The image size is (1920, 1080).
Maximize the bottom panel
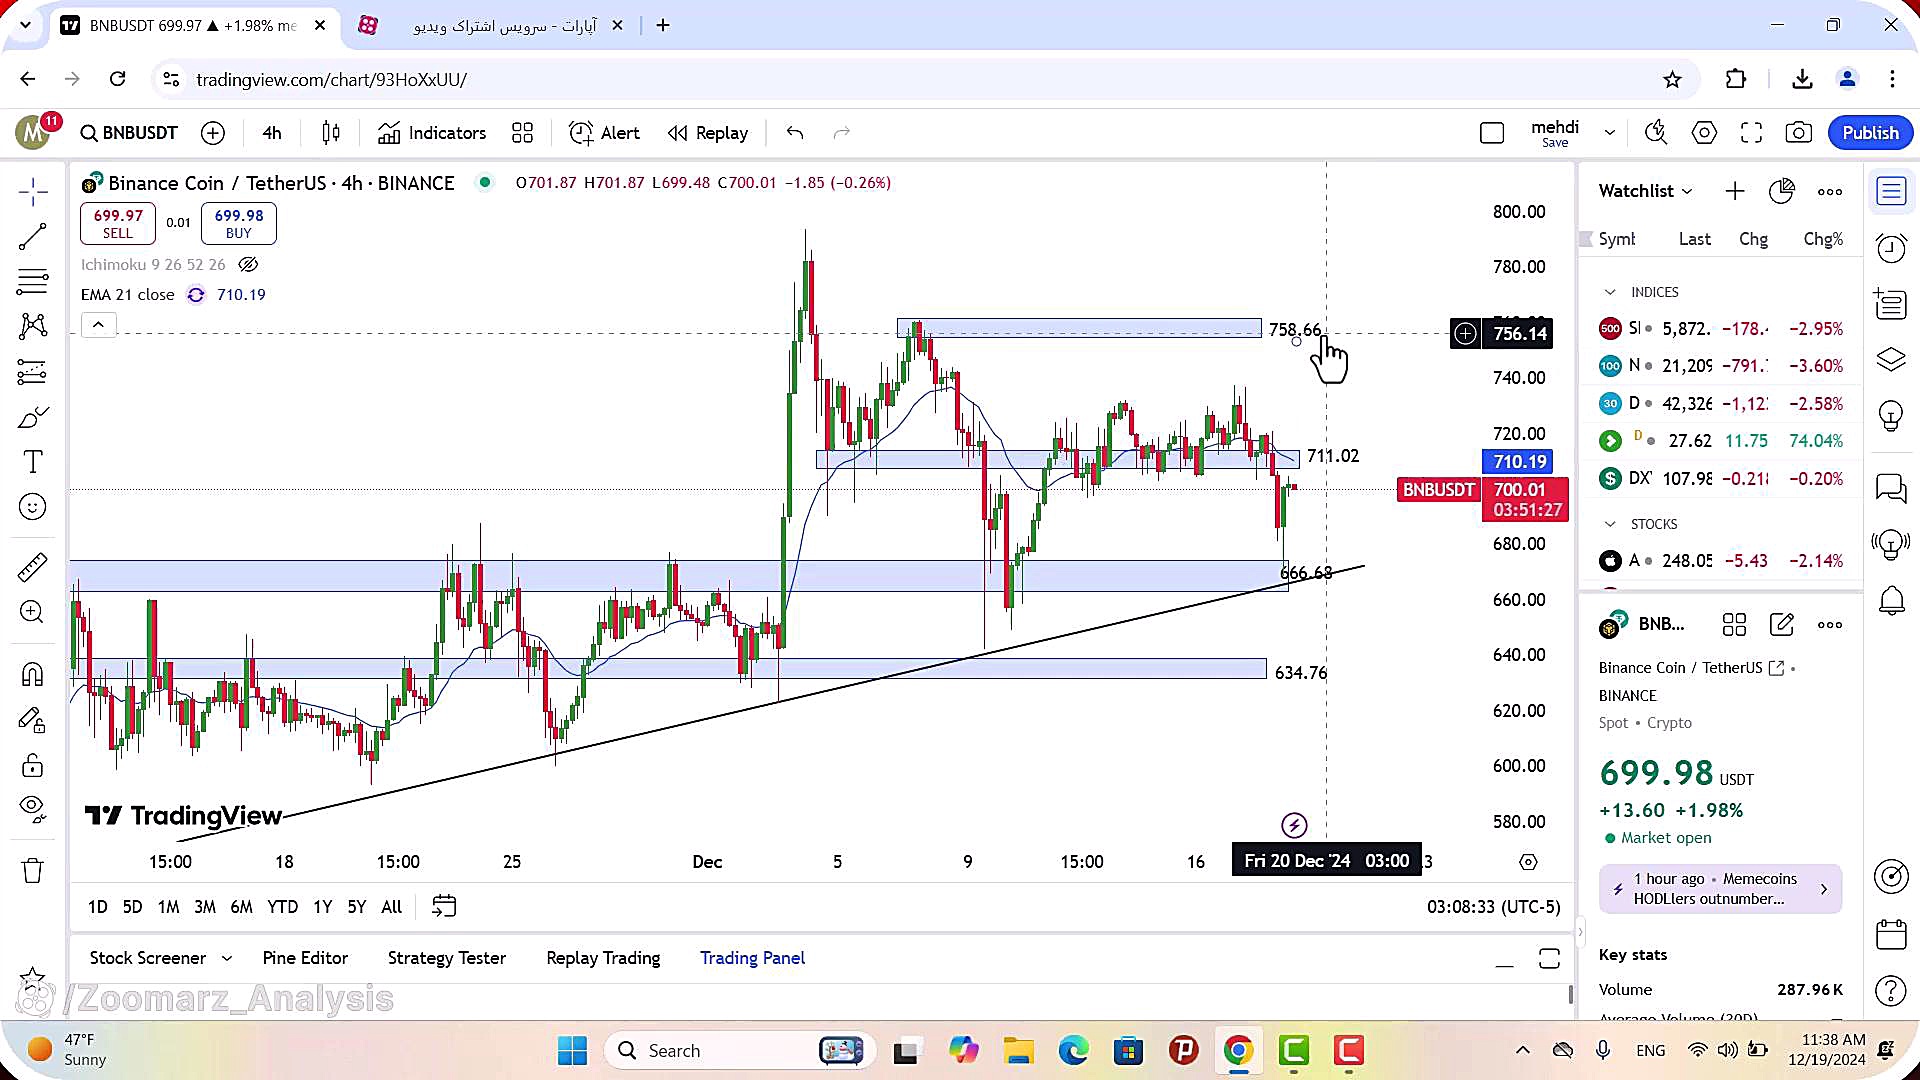coord(1549,959)
